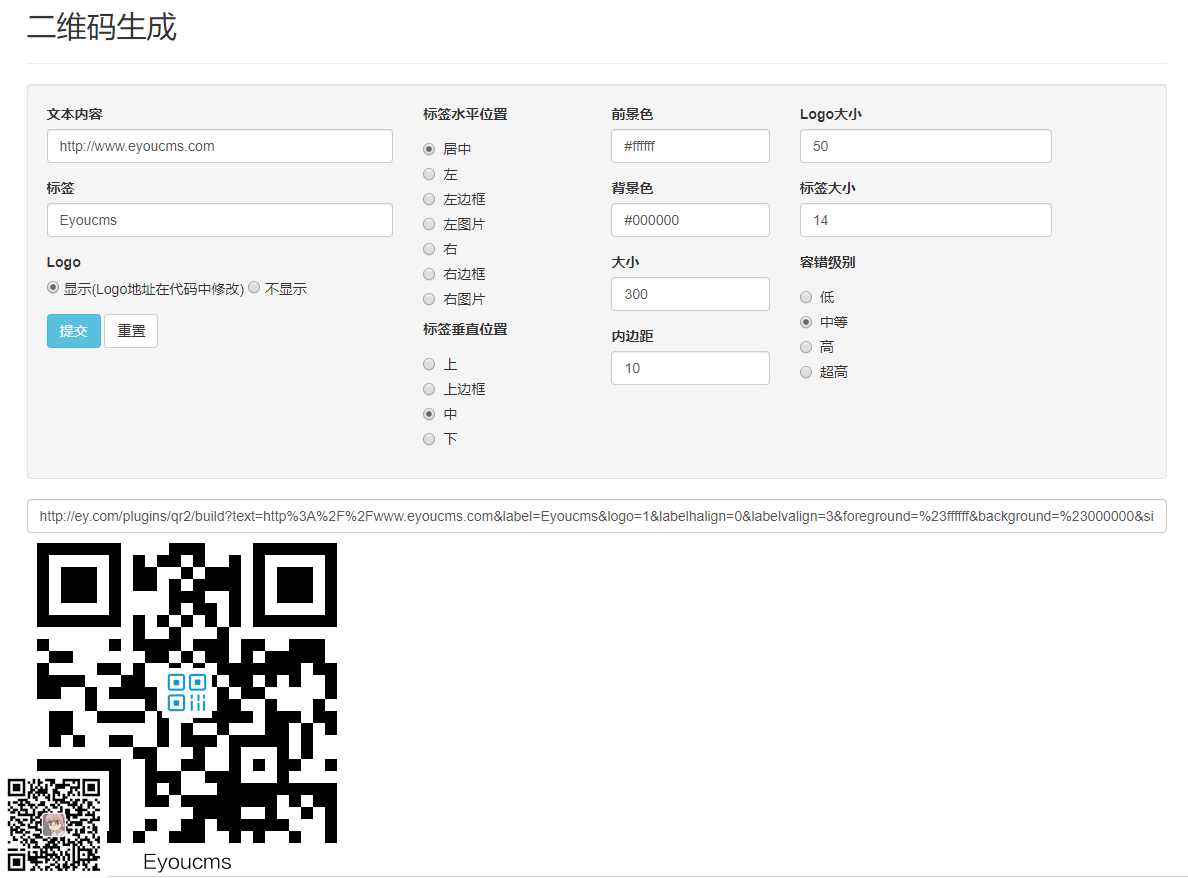The height and width of the screenshot is (878, 1188).
Task: Click the 文本内容 text input field
Action: (x=219, y=146)
